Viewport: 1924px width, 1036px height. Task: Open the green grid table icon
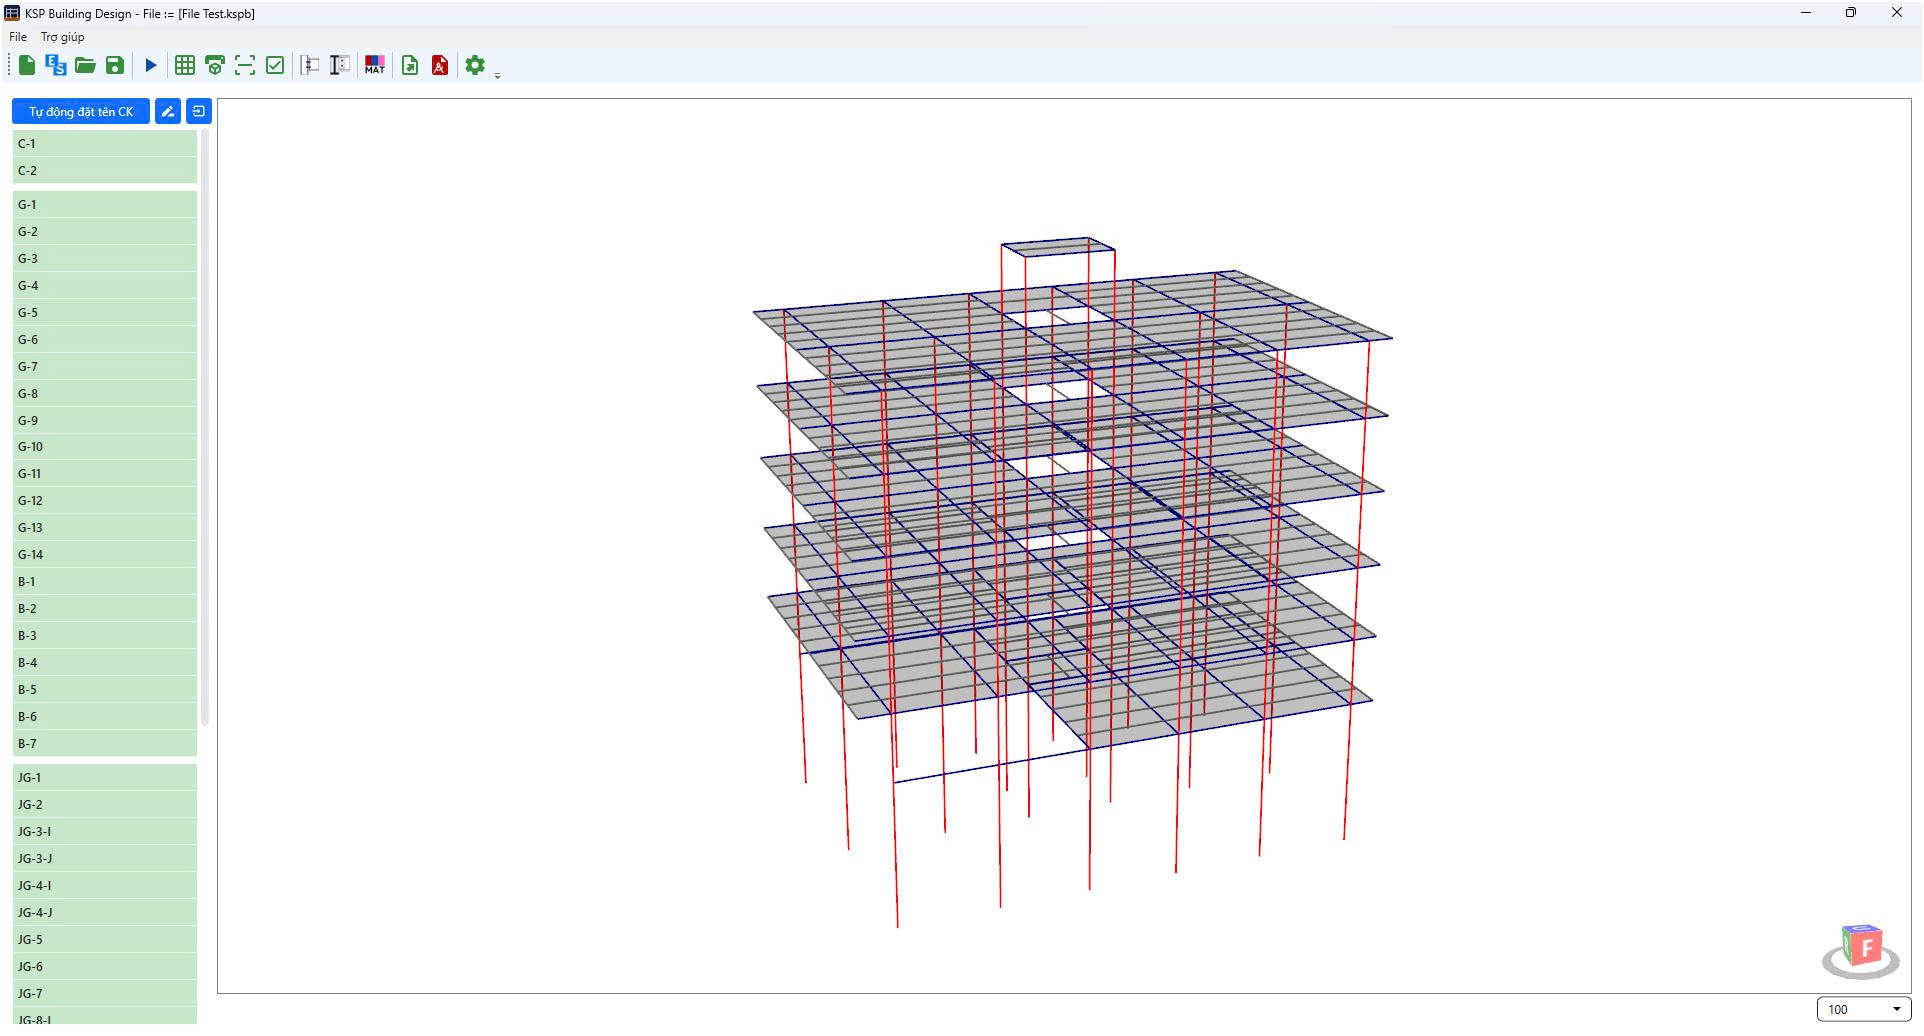pyautogui.click(x=185, y=65)
